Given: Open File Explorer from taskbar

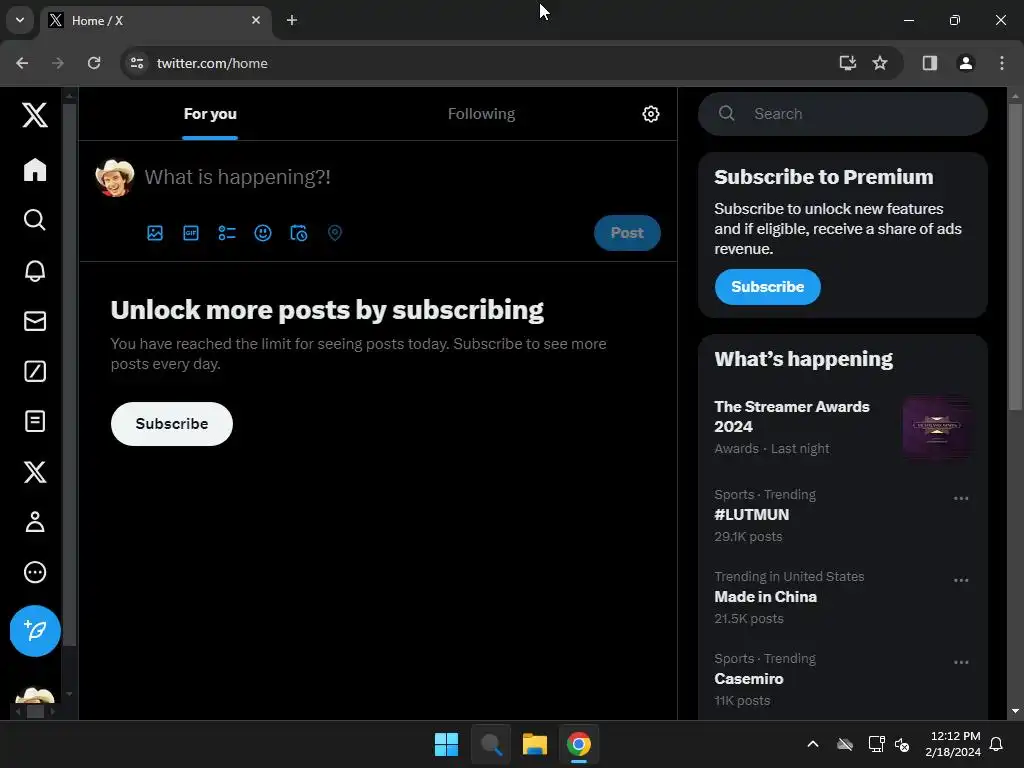Looking at the screenshot, I should pyautogui.click(x=534, y=744).
